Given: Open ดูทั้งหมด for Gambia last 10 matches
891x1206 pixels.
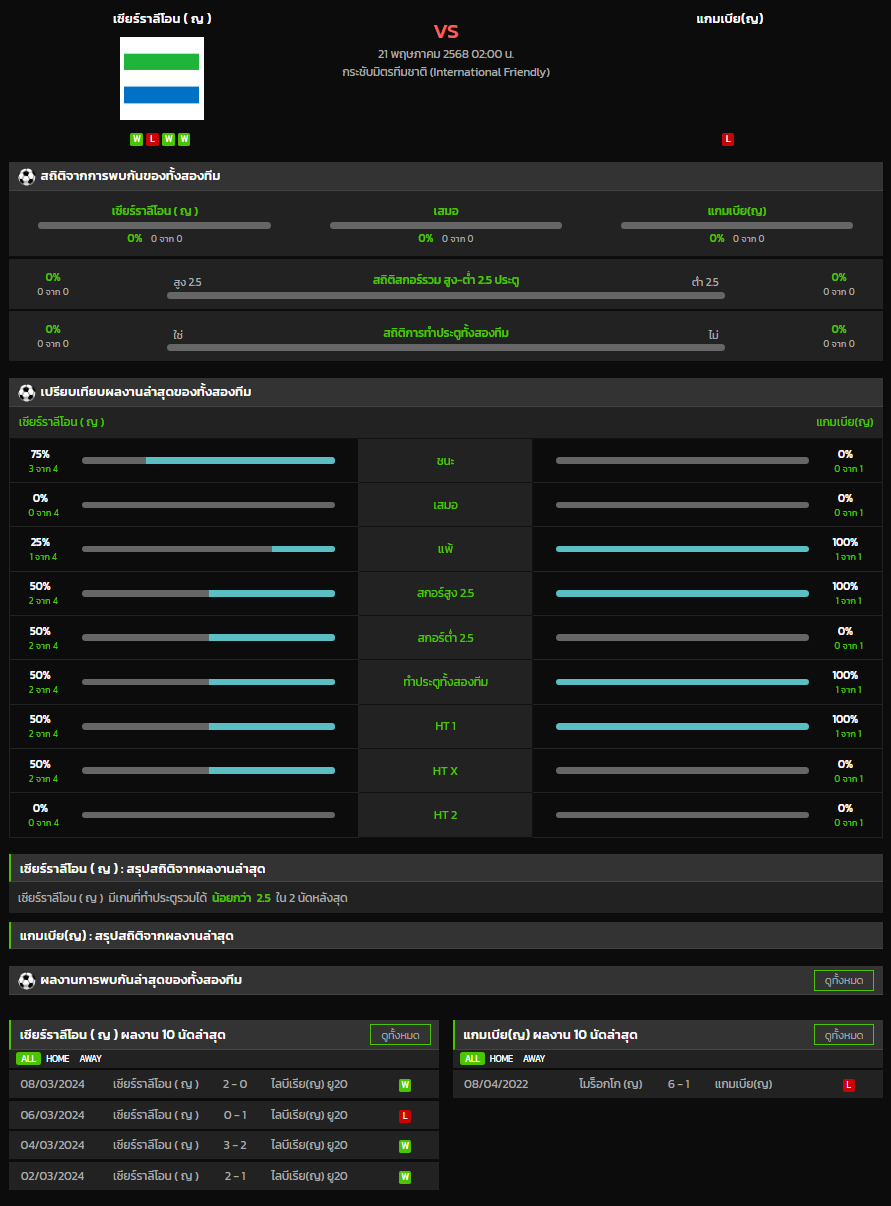Looking at the screenshot, I should click(x=844, y=1035).
